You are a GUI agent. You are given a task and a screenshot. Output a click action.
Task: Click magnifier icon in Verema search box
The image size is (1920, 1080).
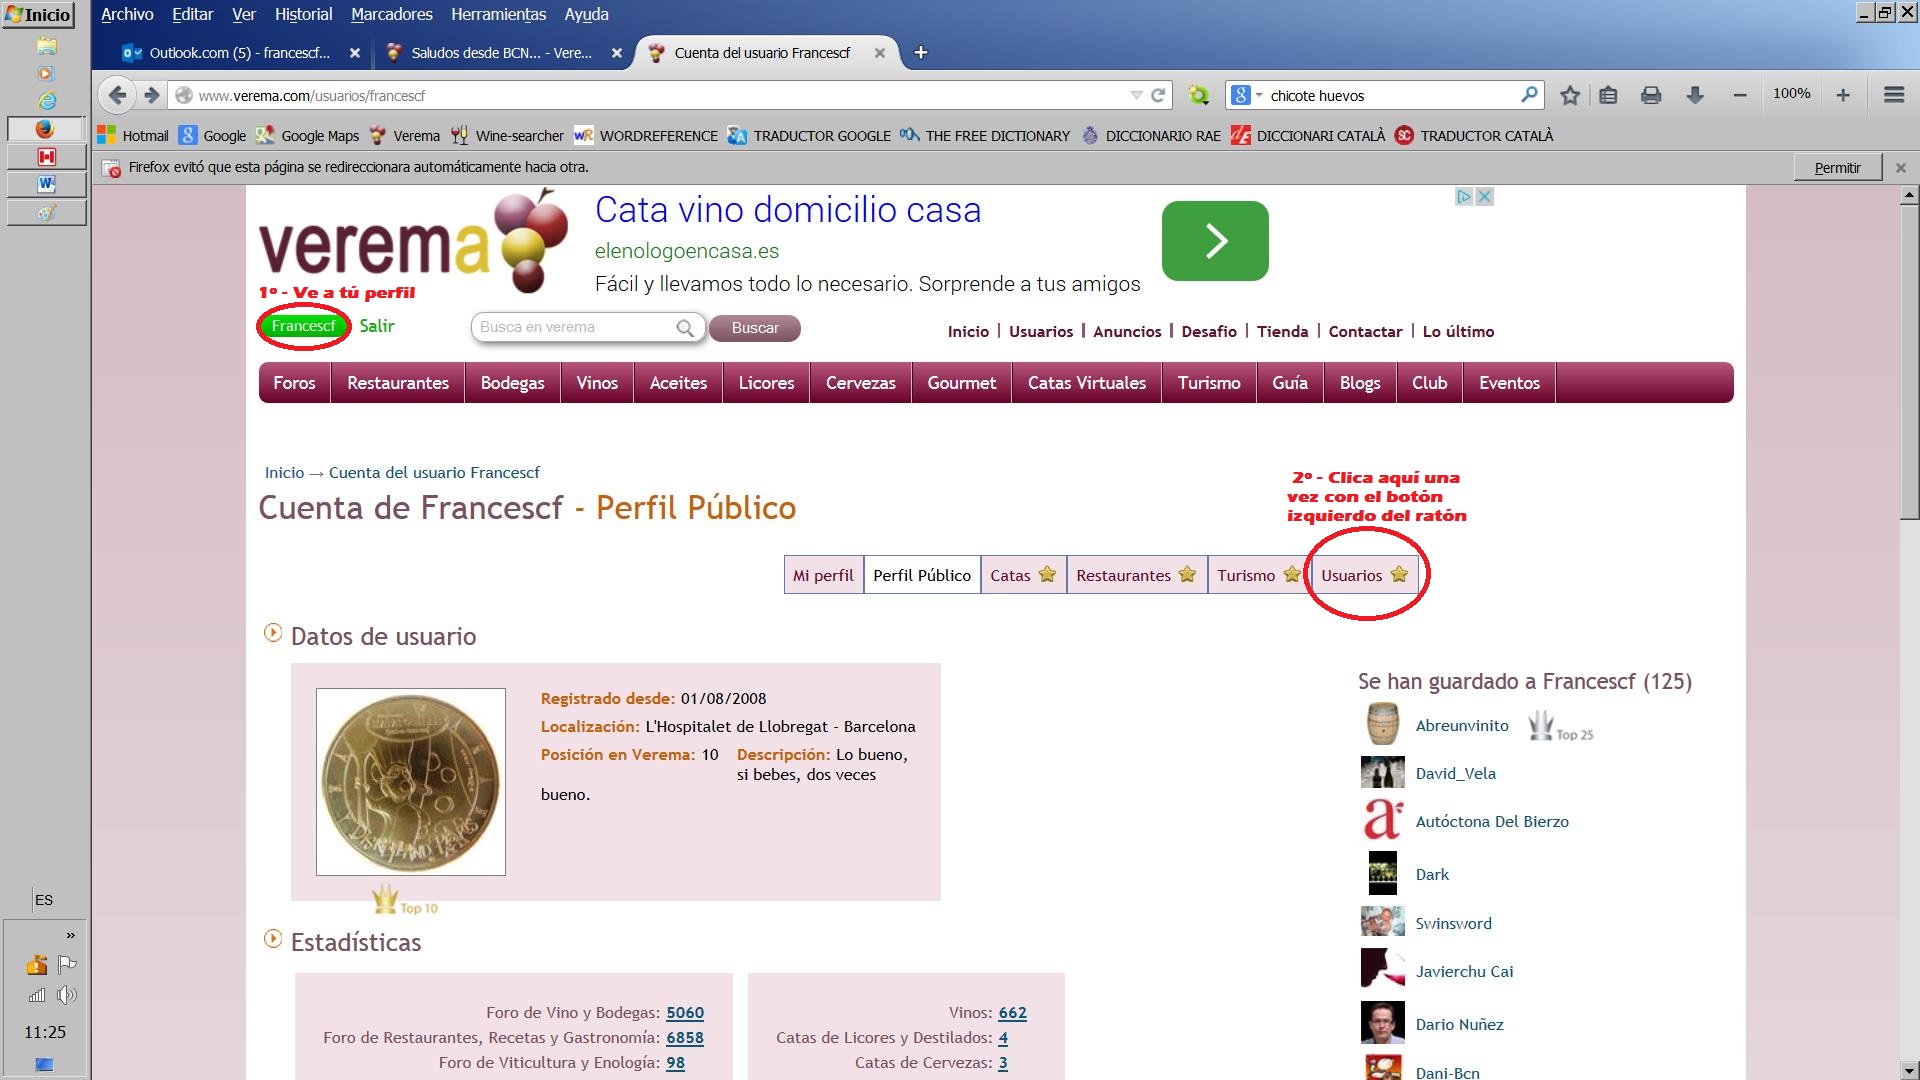(685, 328)
